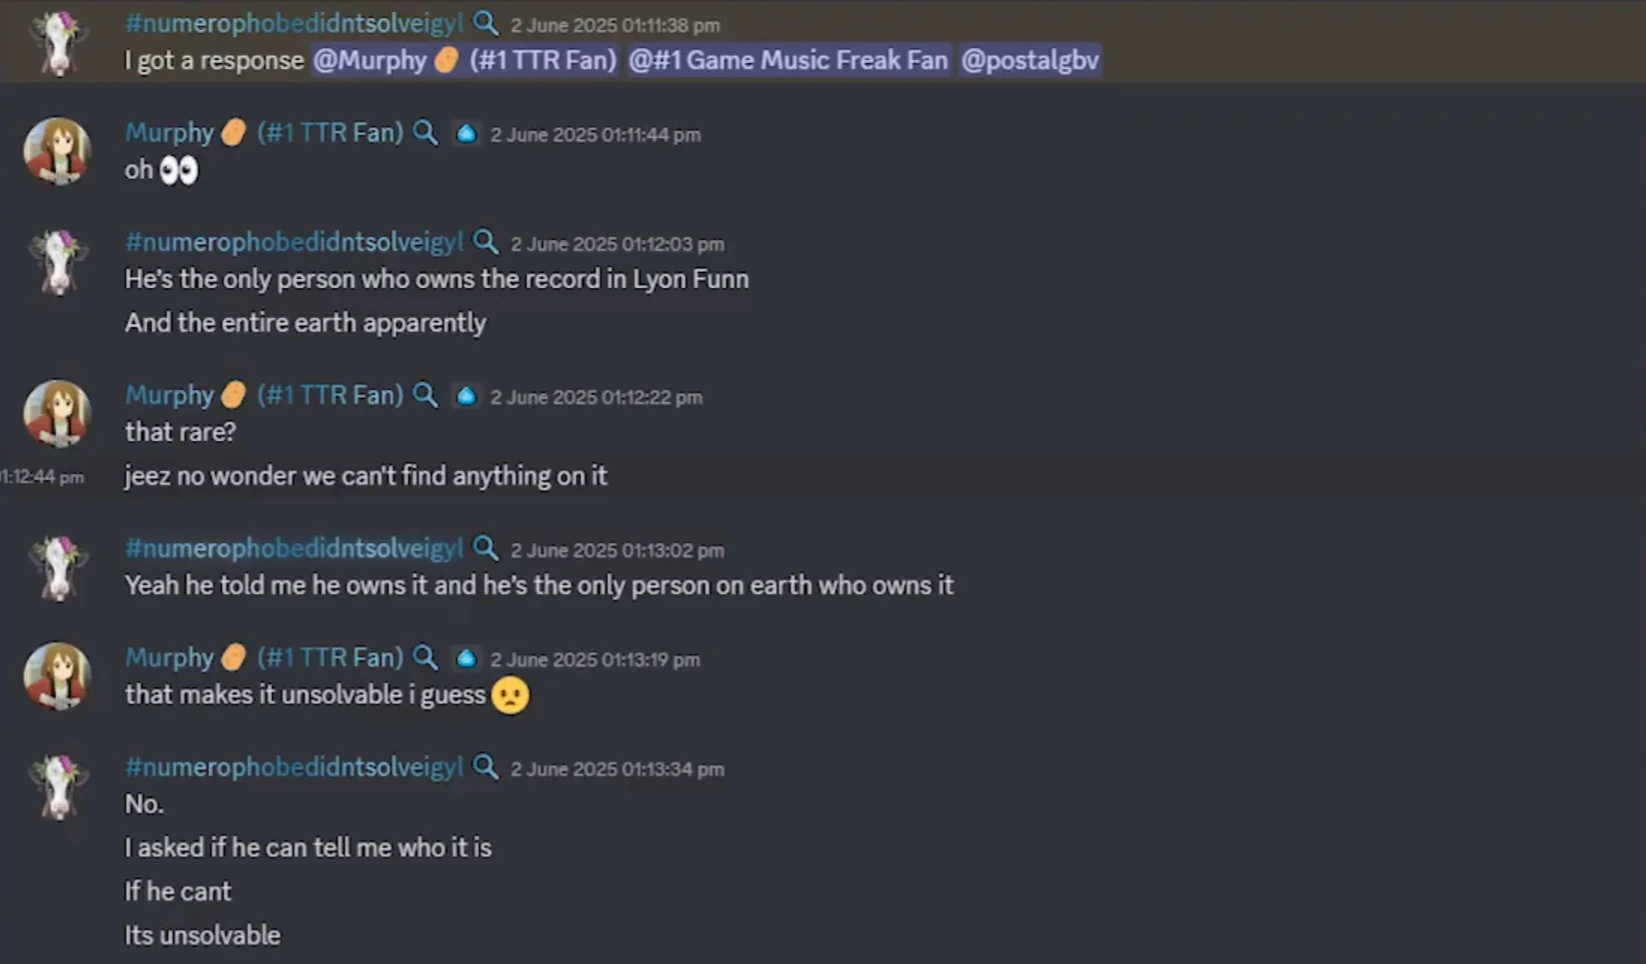
Task: Click magnifier beside Murphy at 01:13:19 pm
Action: pyautogui.click(x=425, y=657)
